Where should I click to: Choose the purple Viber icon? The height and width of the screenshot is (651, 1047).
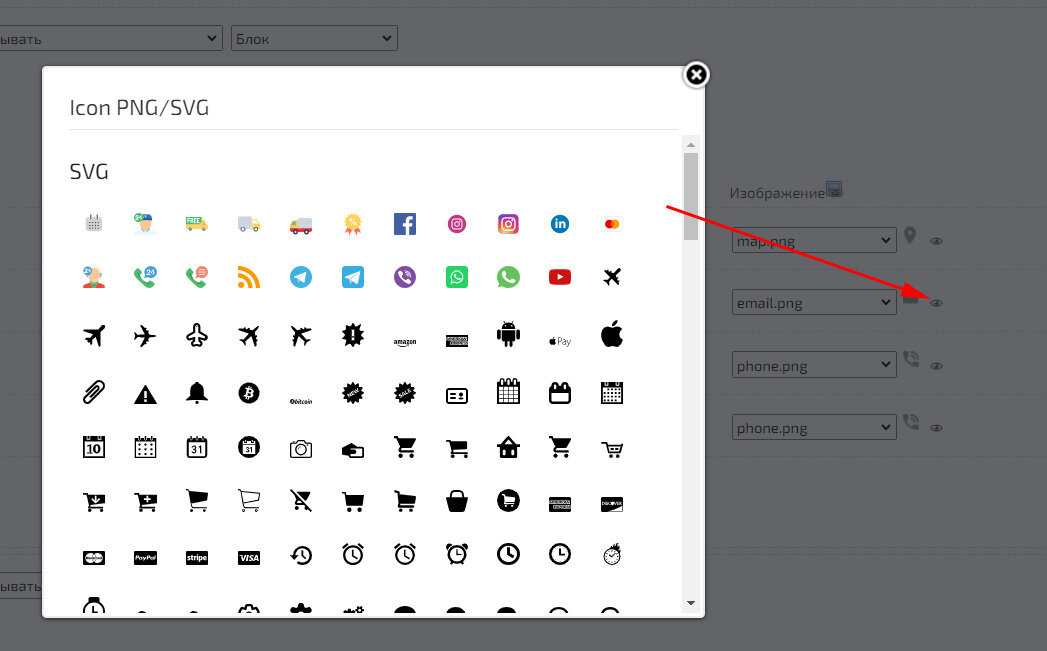tap(405, 277)
